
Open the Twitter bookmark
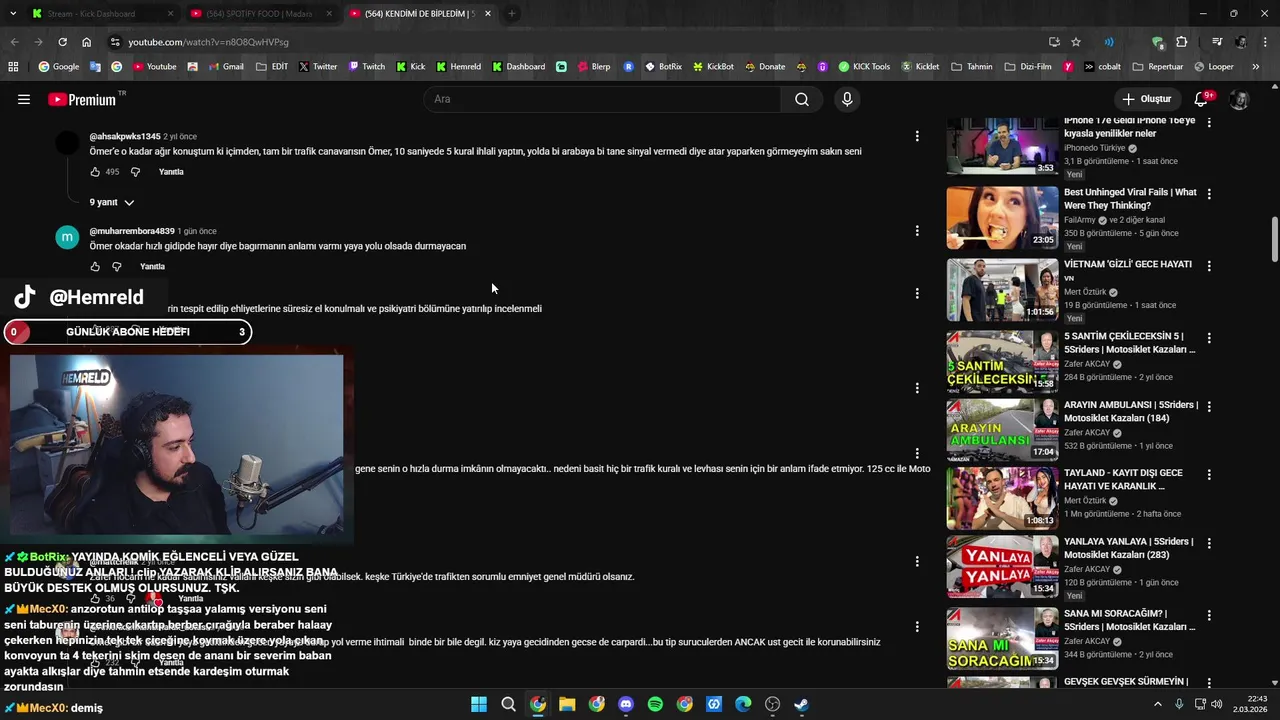click(x=318, y=67)
